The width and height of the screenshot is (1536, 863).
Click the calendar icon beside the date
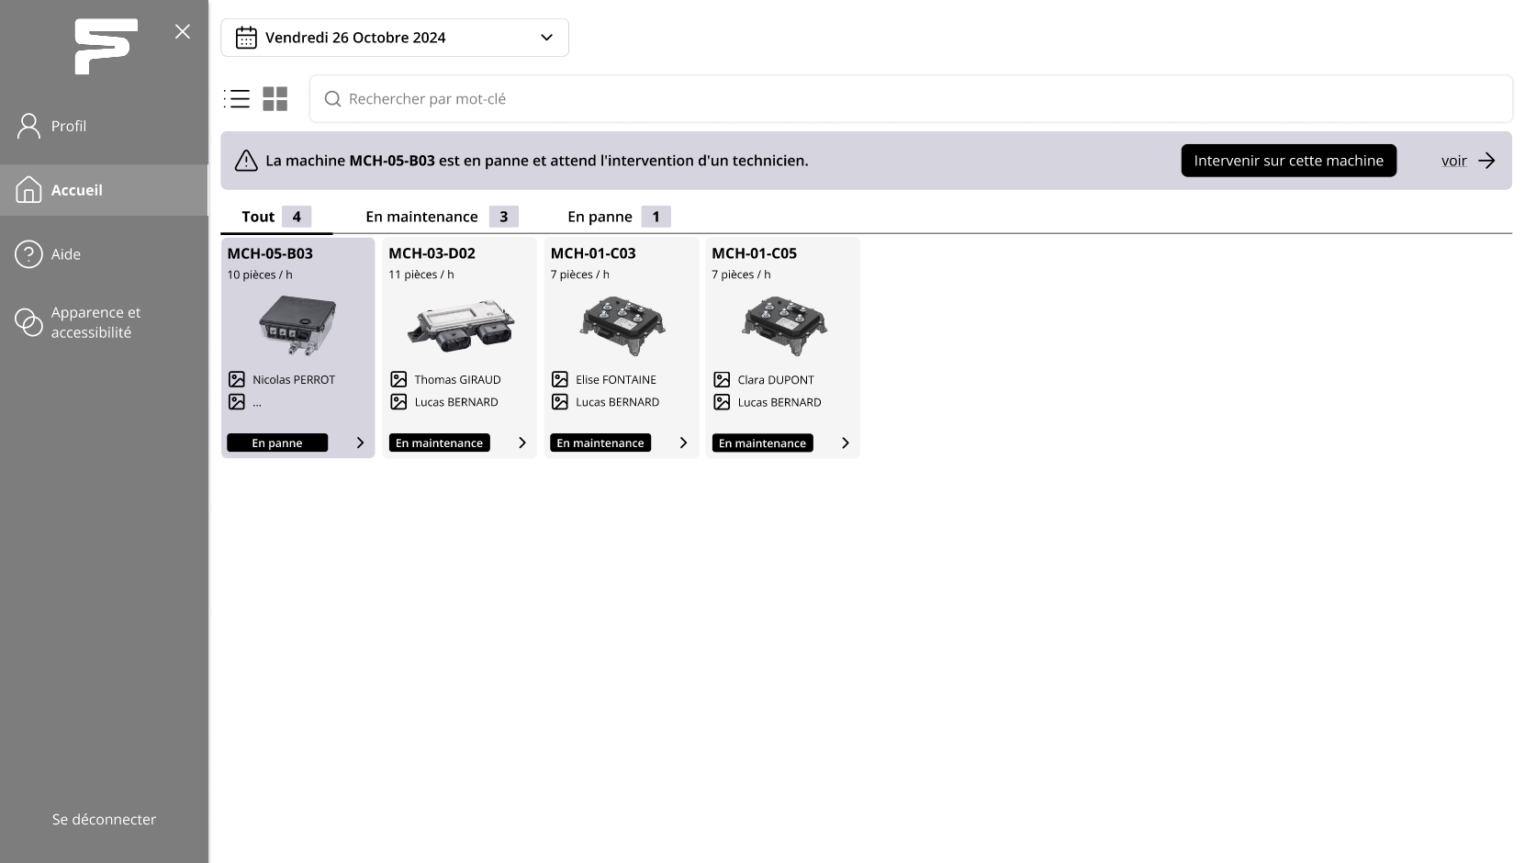point(246,38)
